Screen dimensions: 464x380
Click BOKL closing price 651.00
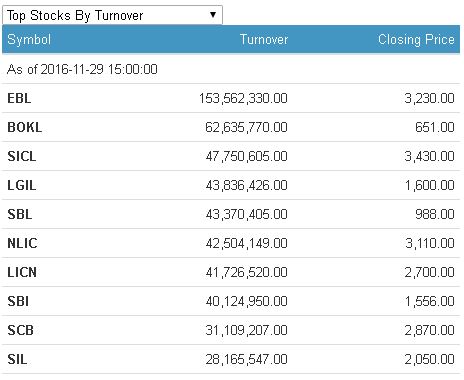(x=435, y=127)
